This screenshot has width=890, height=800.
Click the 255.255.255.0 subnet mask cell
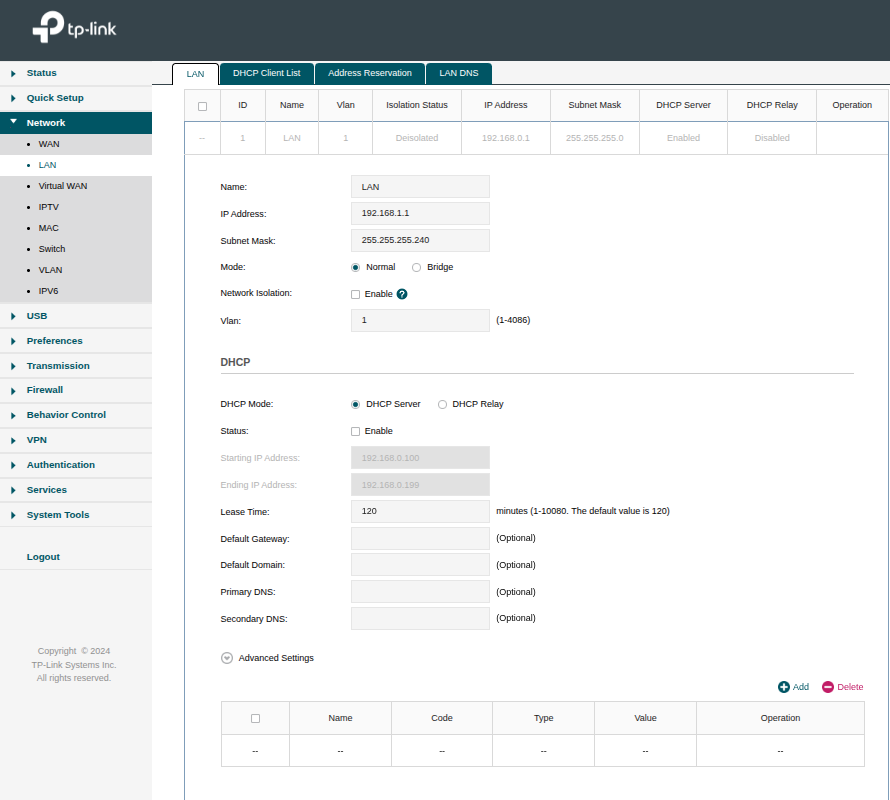(x=594, y=138)
